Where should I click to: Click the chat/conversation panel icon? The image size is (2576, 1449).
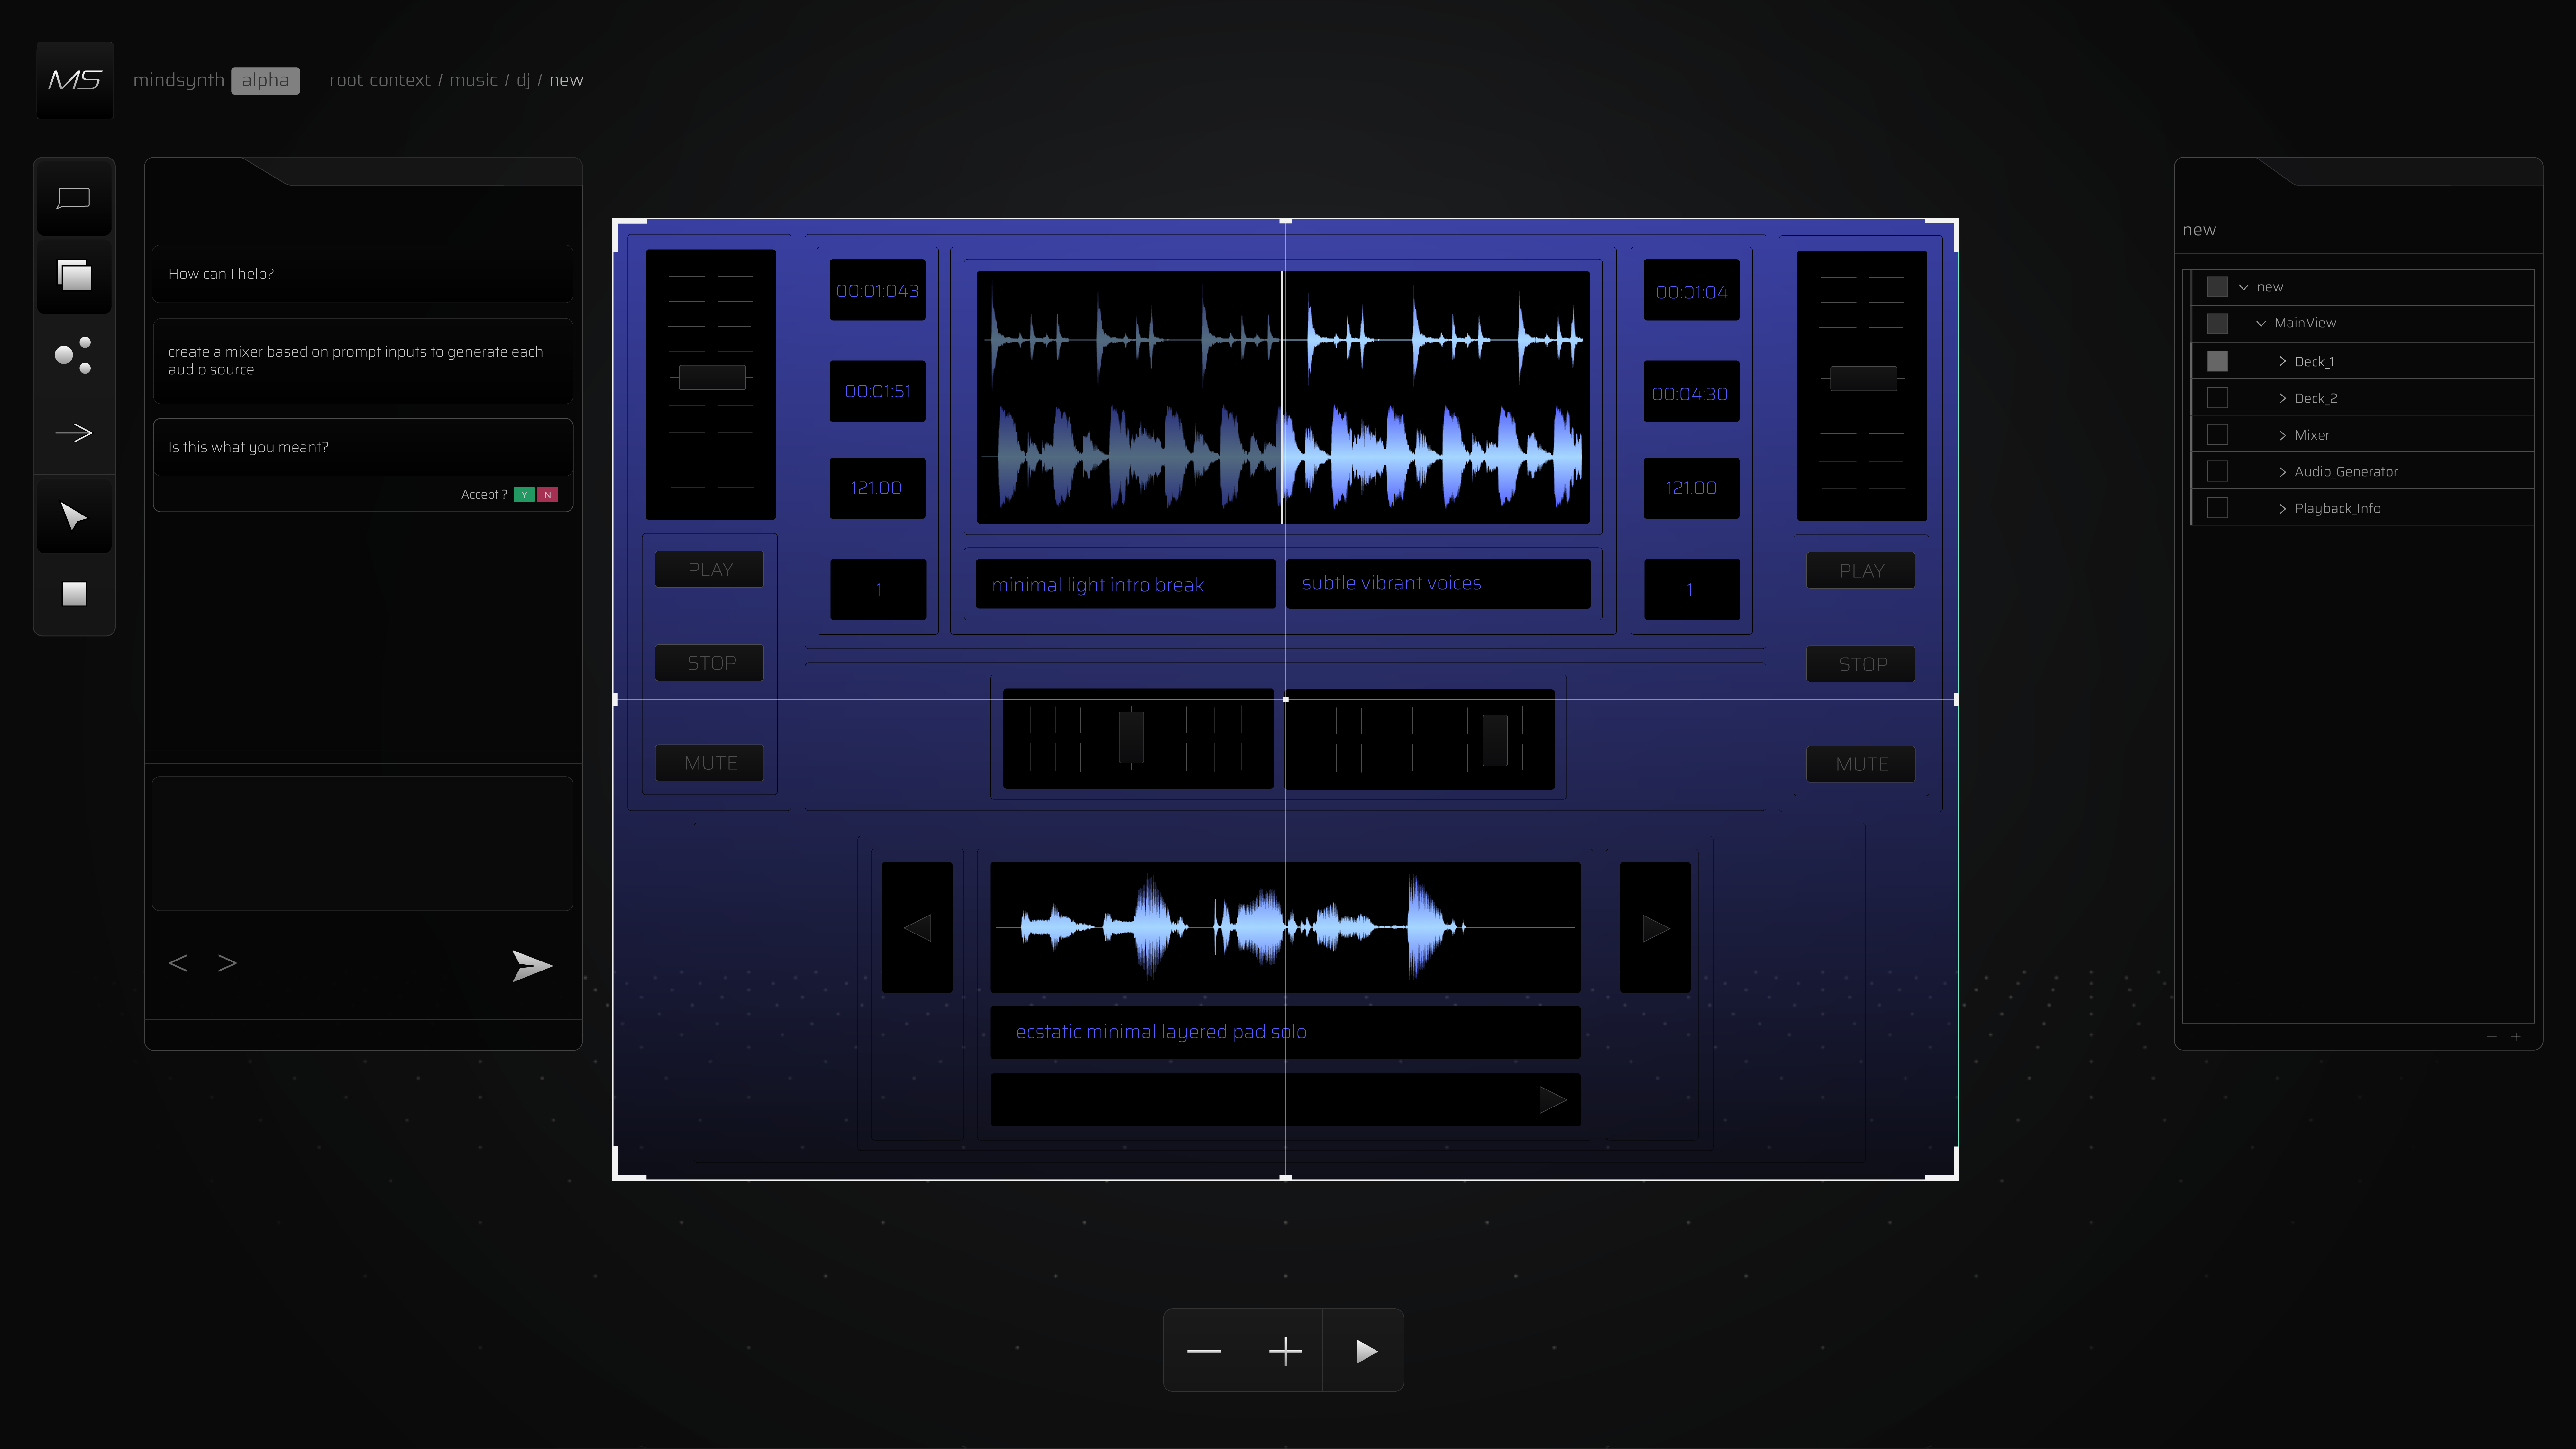[73, 196]
